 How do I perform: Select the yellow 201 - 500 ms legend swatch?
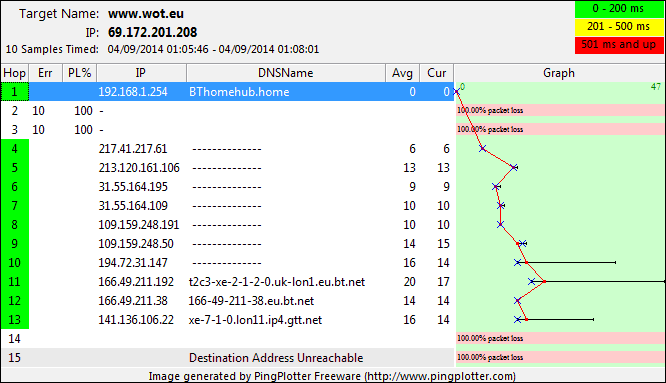pos(619,27)
